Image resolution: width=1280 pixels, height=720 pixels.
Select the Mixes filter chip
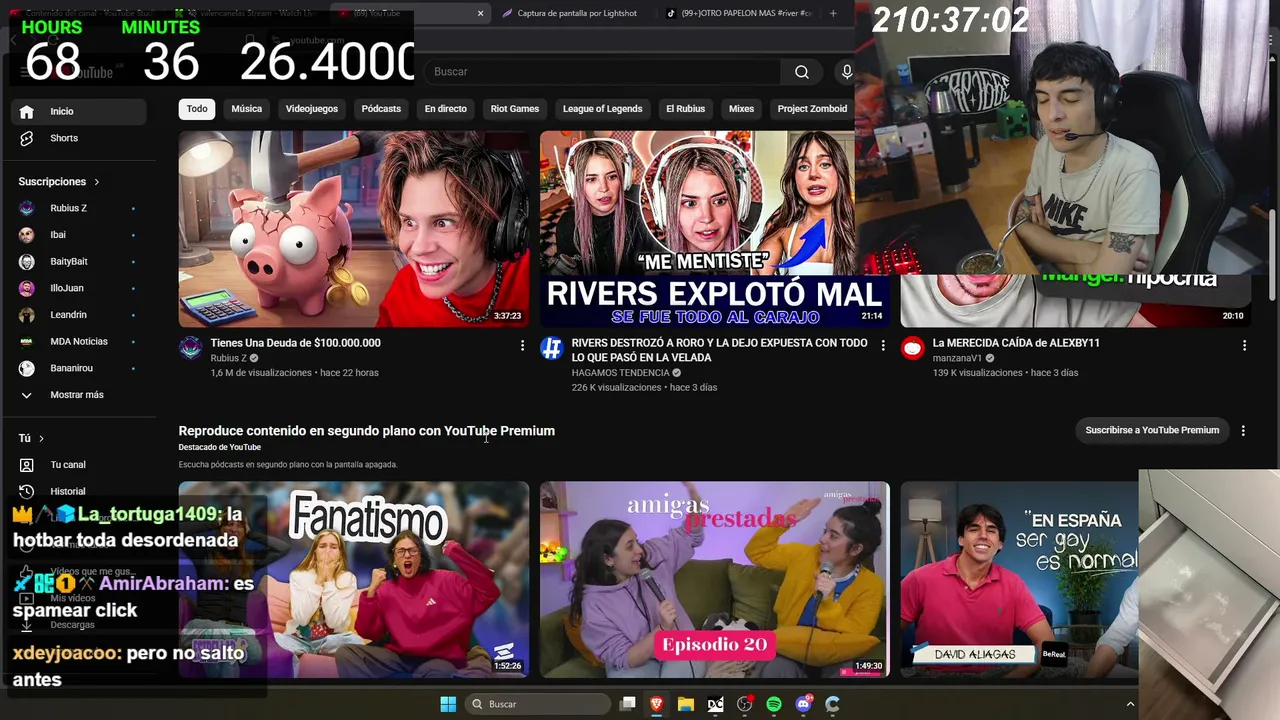(x=741, y=109)
